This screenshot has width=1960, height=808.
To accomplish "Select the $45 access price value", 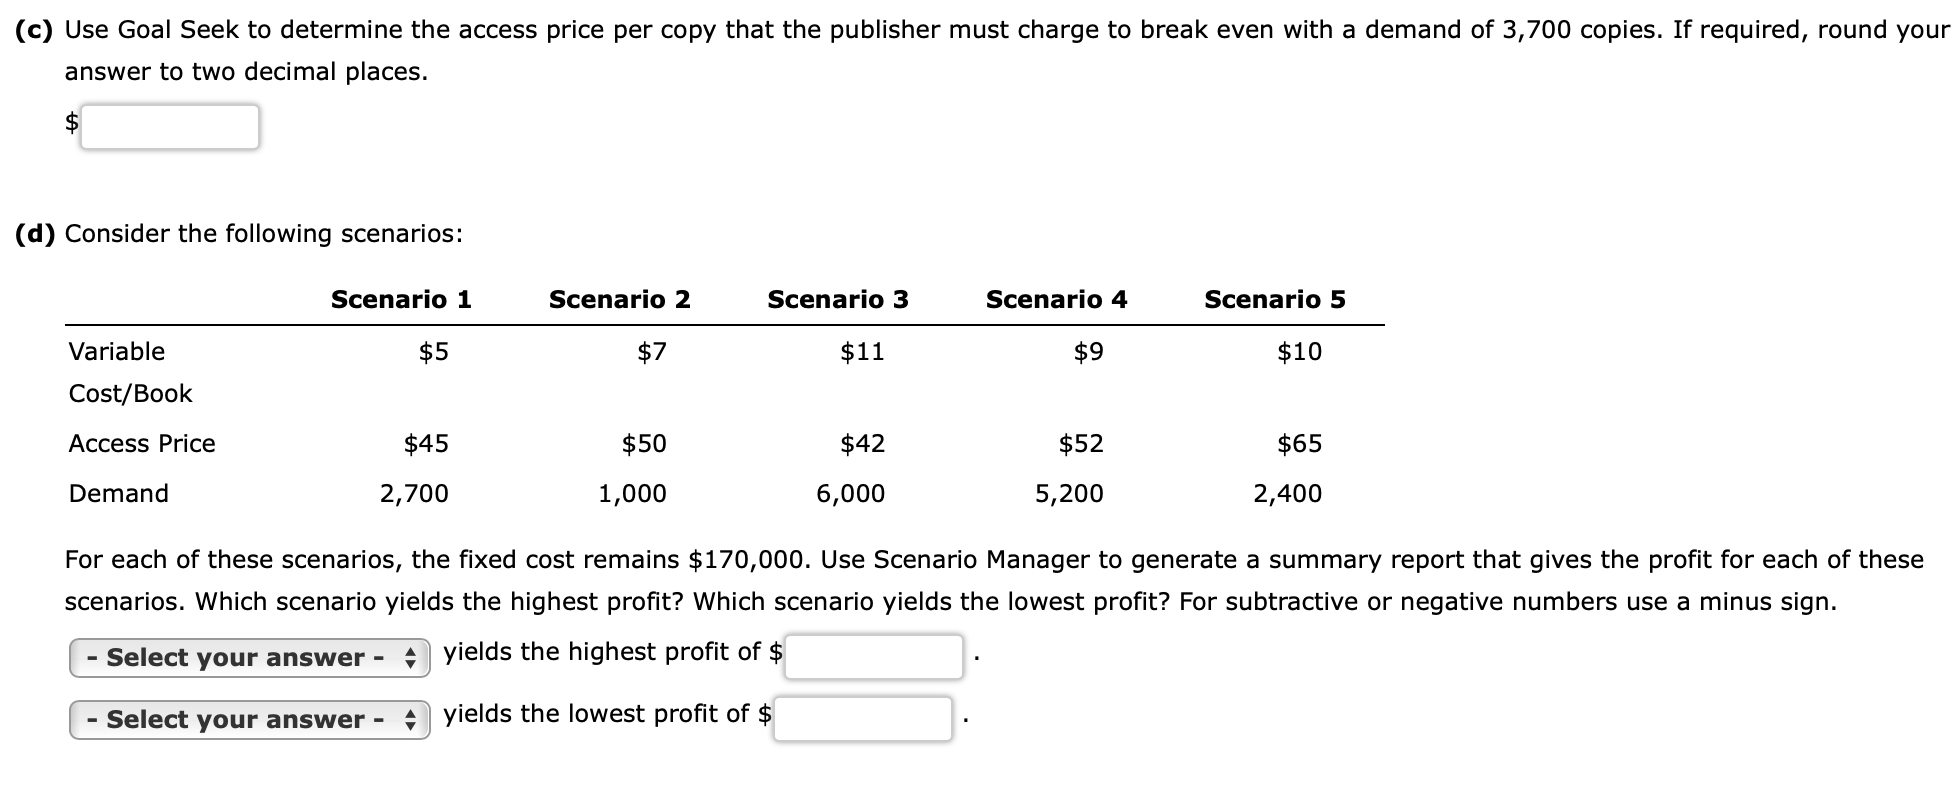I will point(426,443).
